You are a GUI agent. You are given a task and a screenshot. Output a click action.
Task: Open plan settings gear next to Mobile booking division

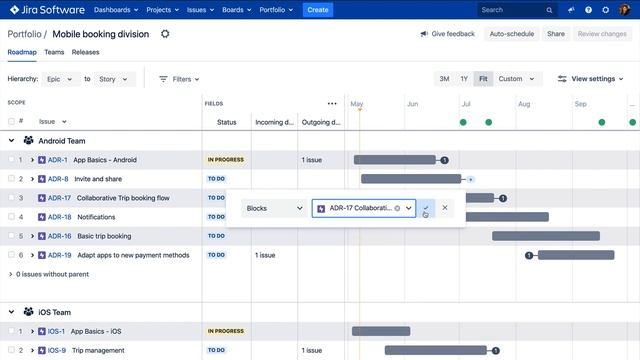pyautogui.click(x=165, y=34)
